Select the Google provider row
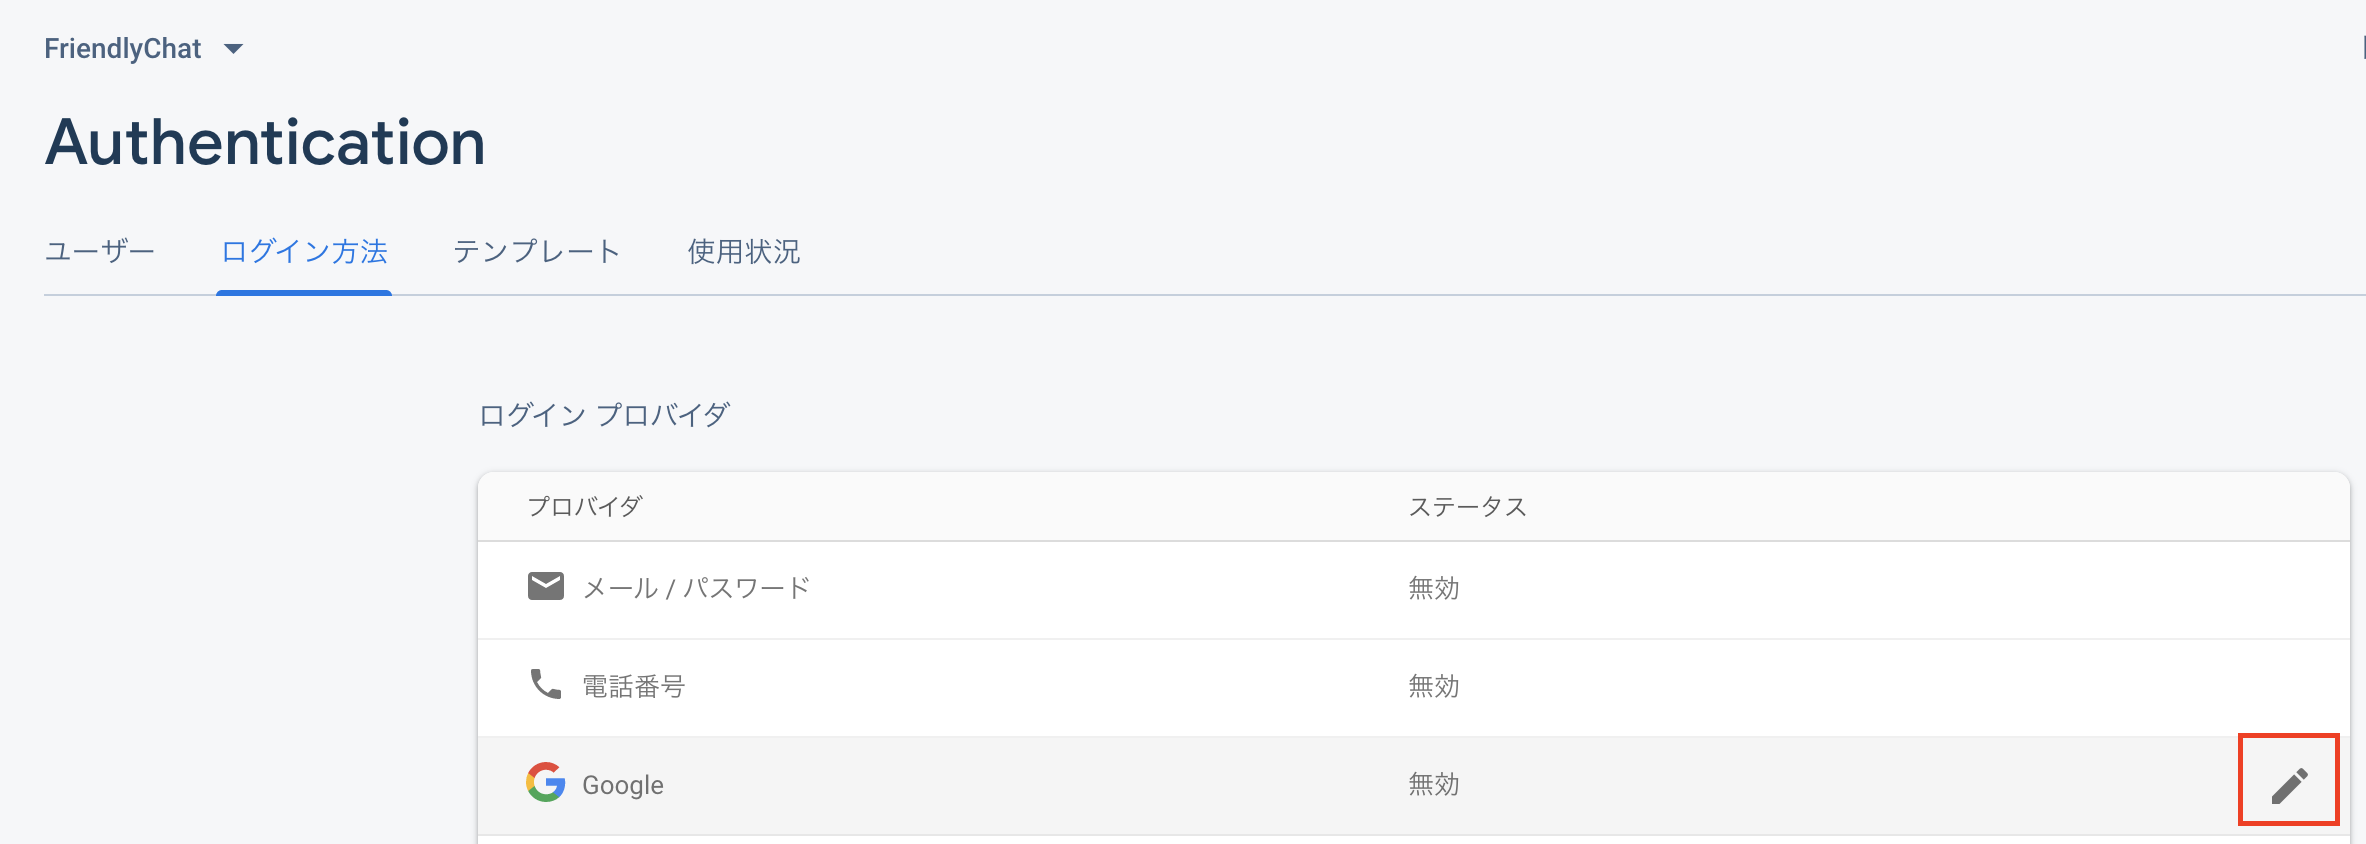Screen dimensions: 2366x844 [622, 784]
